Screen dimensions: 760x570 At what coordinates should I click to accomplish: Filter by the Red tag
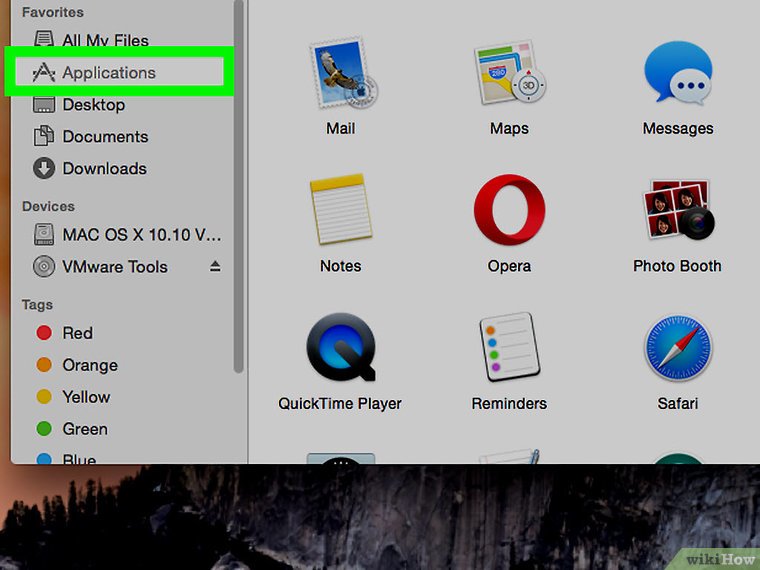[77, 333]
